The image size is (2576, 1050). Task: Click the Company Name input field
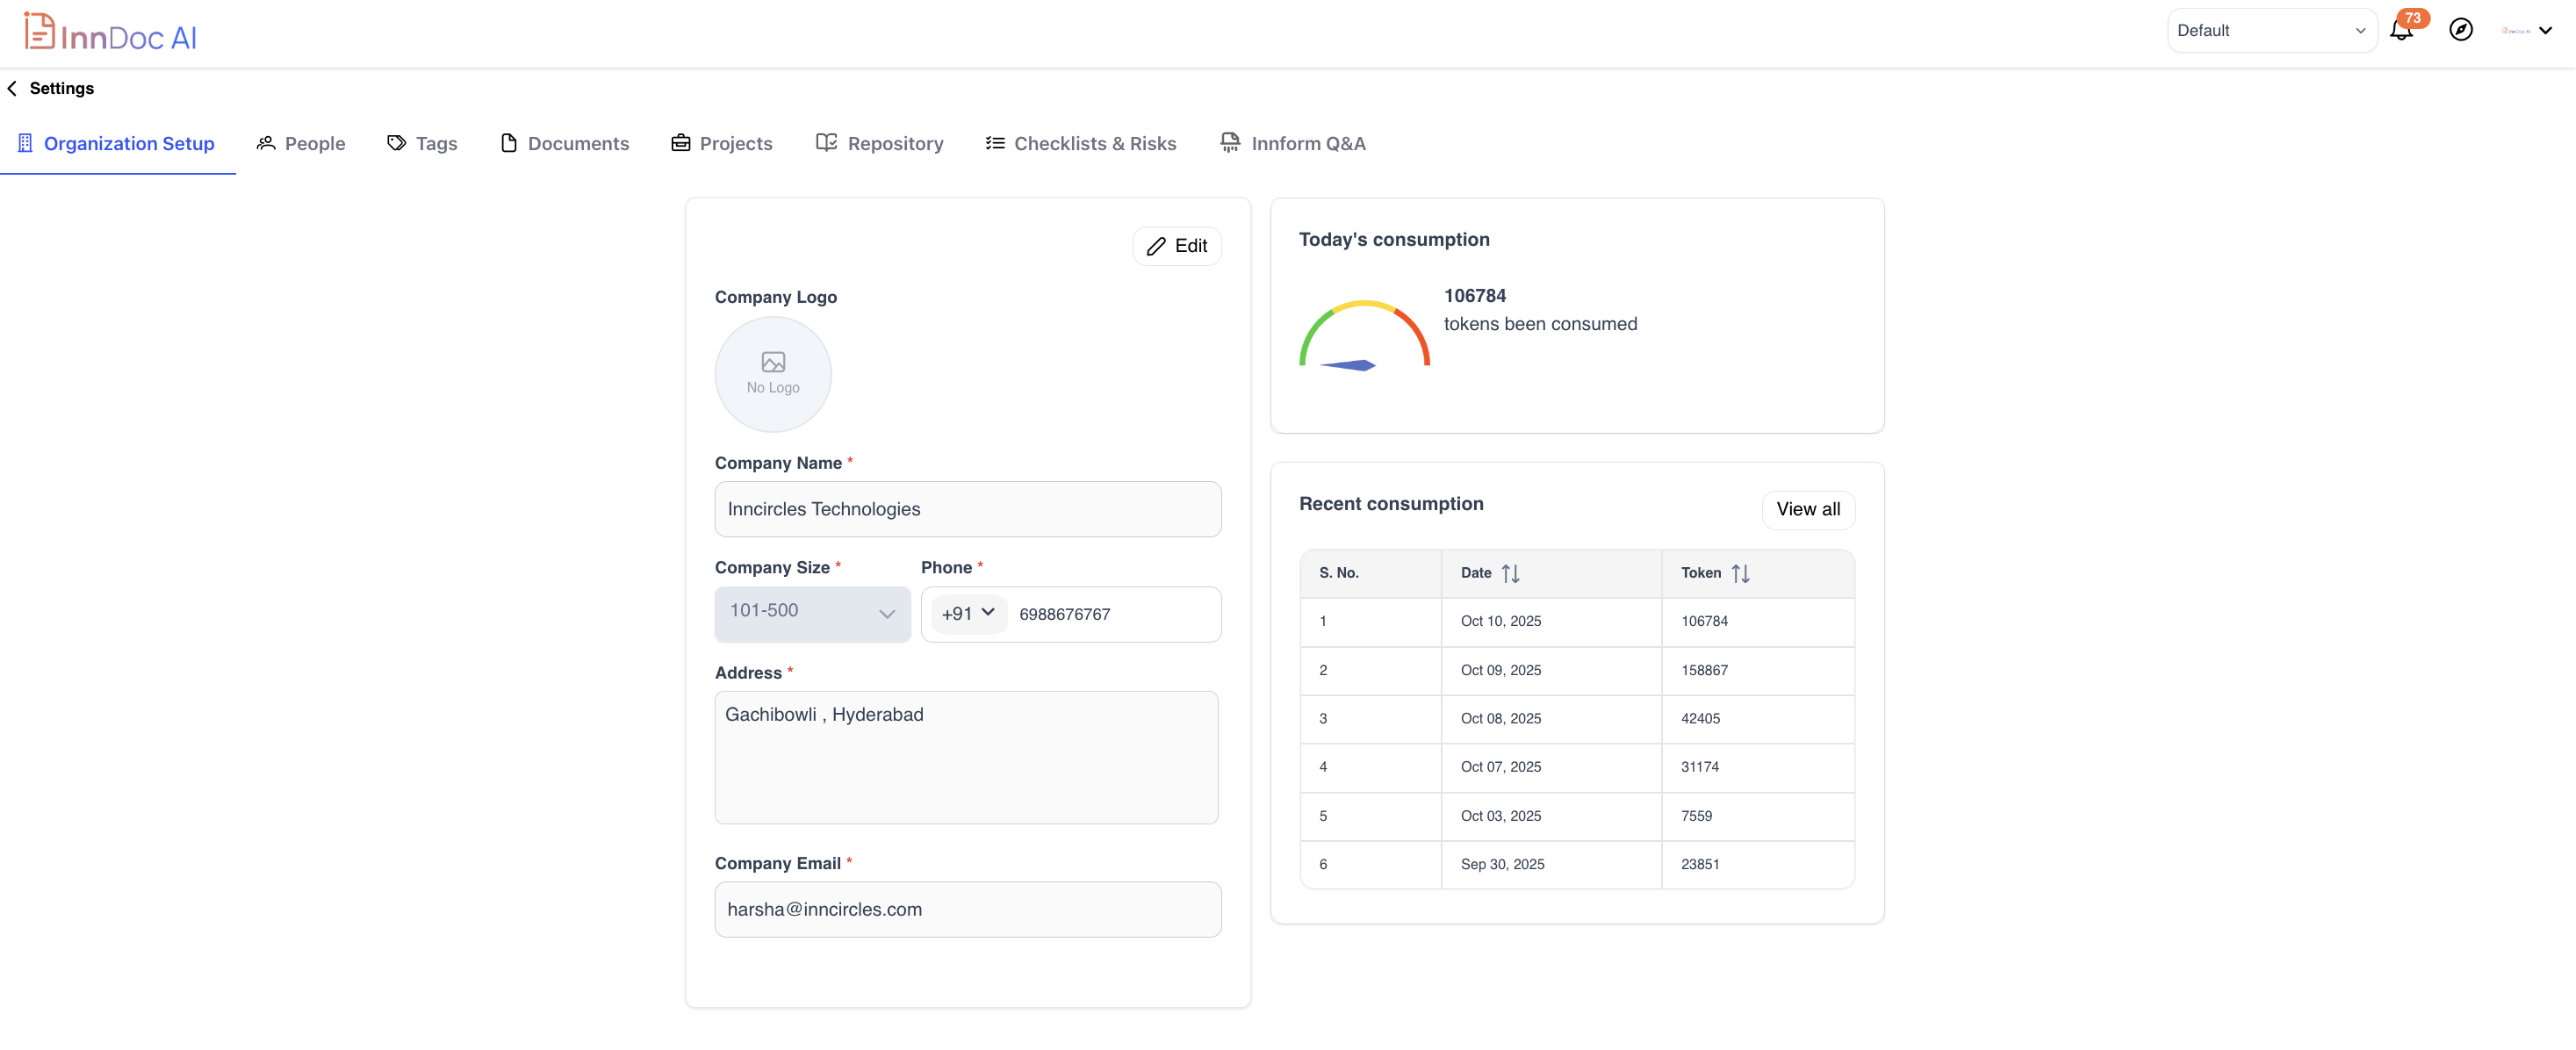coord(967,509)
